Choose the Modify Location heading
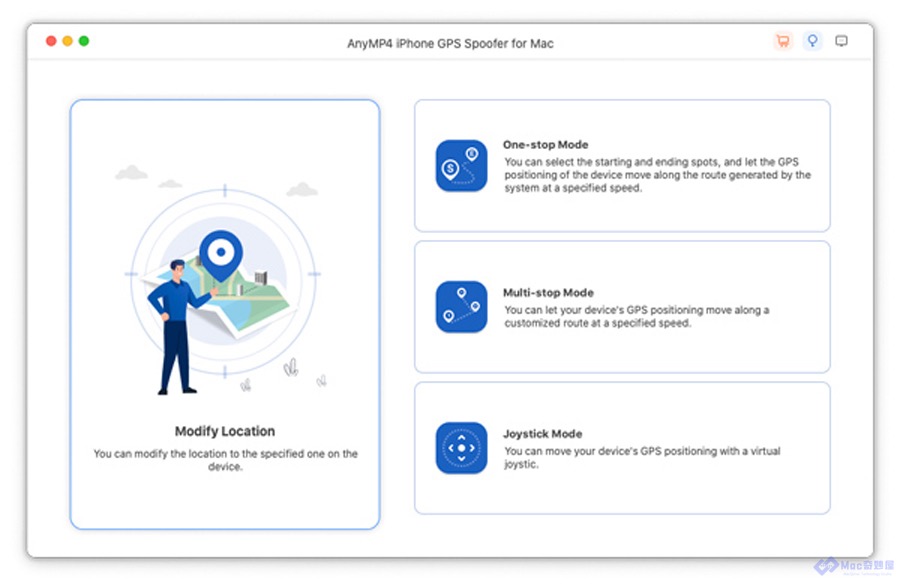Image resolution: width=900 pixels, height=587 pixels. pos(225,431)
